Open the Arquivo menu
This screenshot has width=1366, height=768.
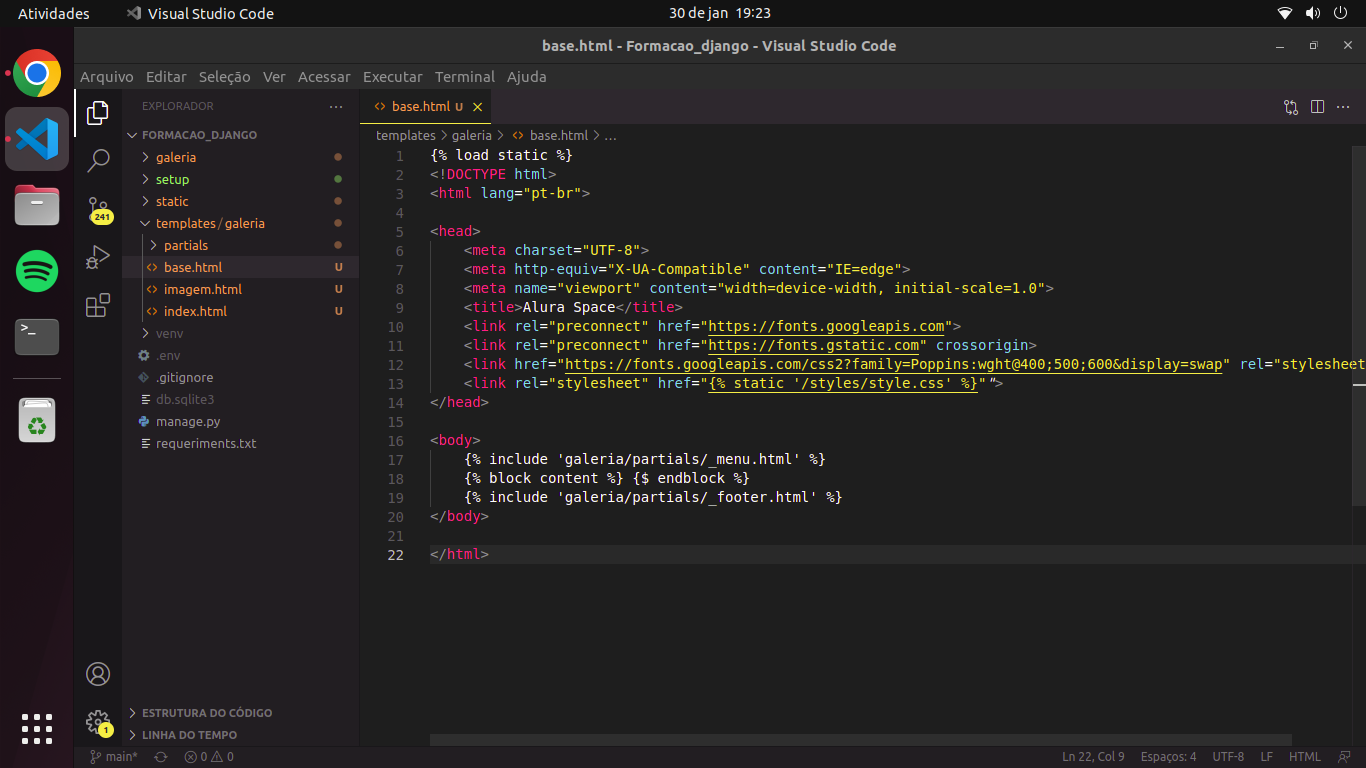pyautogui.click(x=107, y=77)
